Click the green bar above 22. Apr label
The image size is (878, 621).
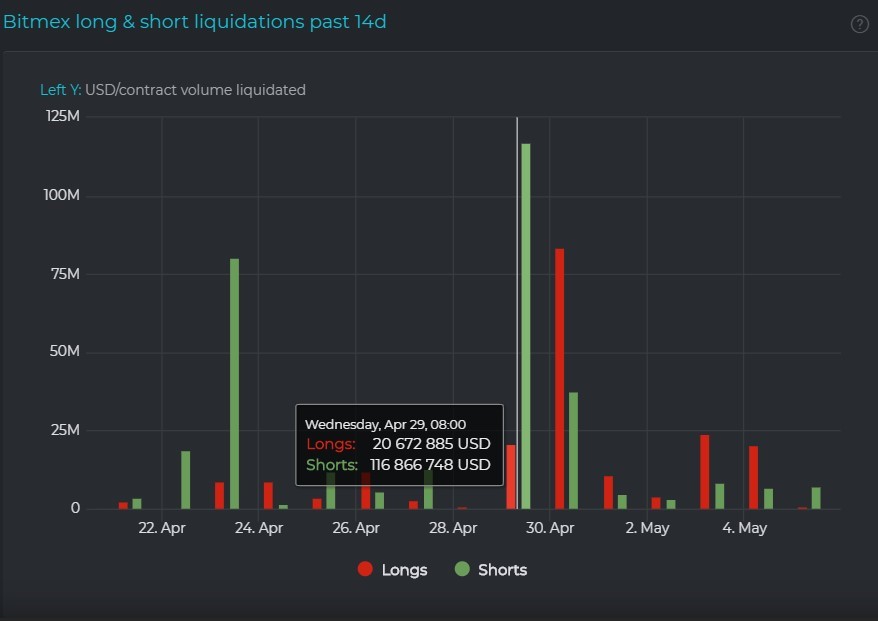[x=185, y=480]
